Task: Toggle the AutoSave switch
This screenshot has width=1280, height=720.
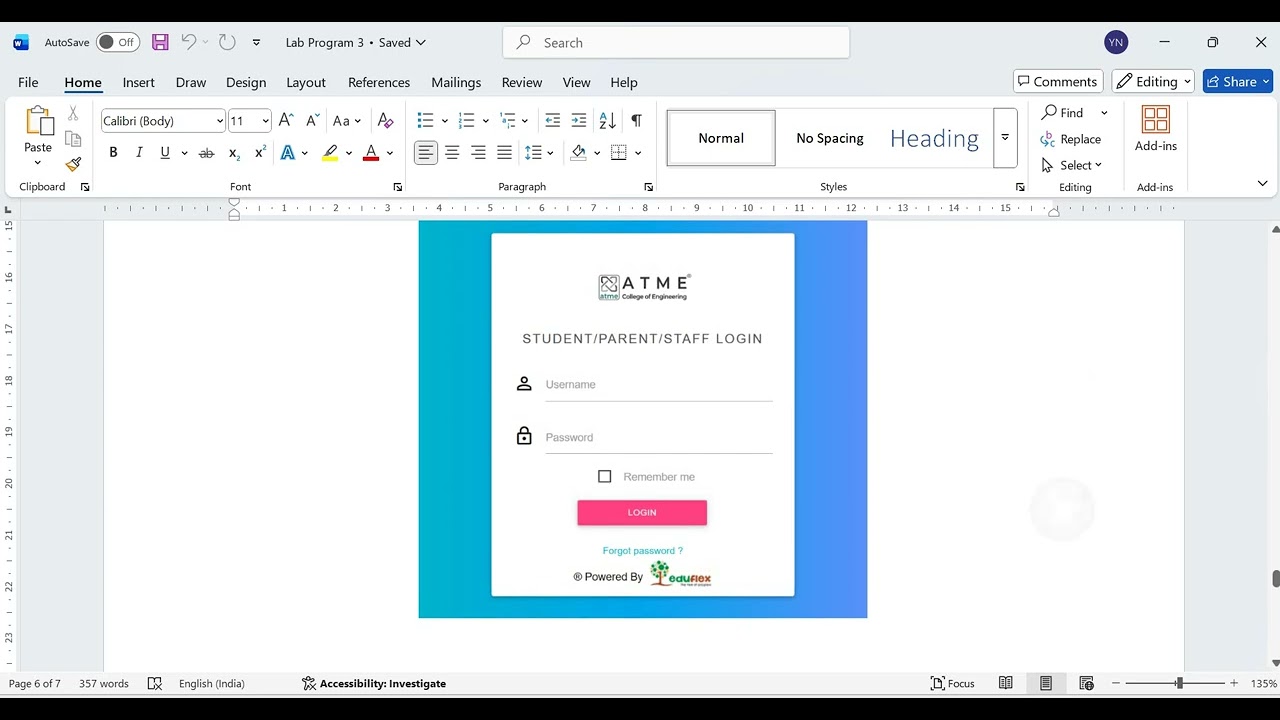Action: pyautogui.click(x=118, y=42)
